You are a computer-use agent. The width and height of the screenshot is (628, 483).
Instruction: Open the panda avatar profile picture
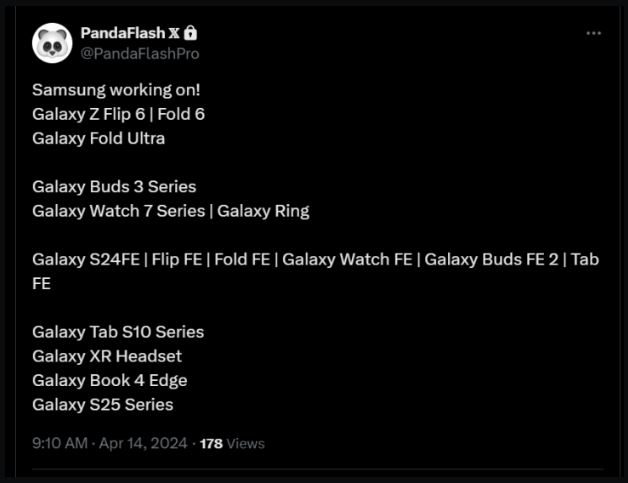coord(52,43)
